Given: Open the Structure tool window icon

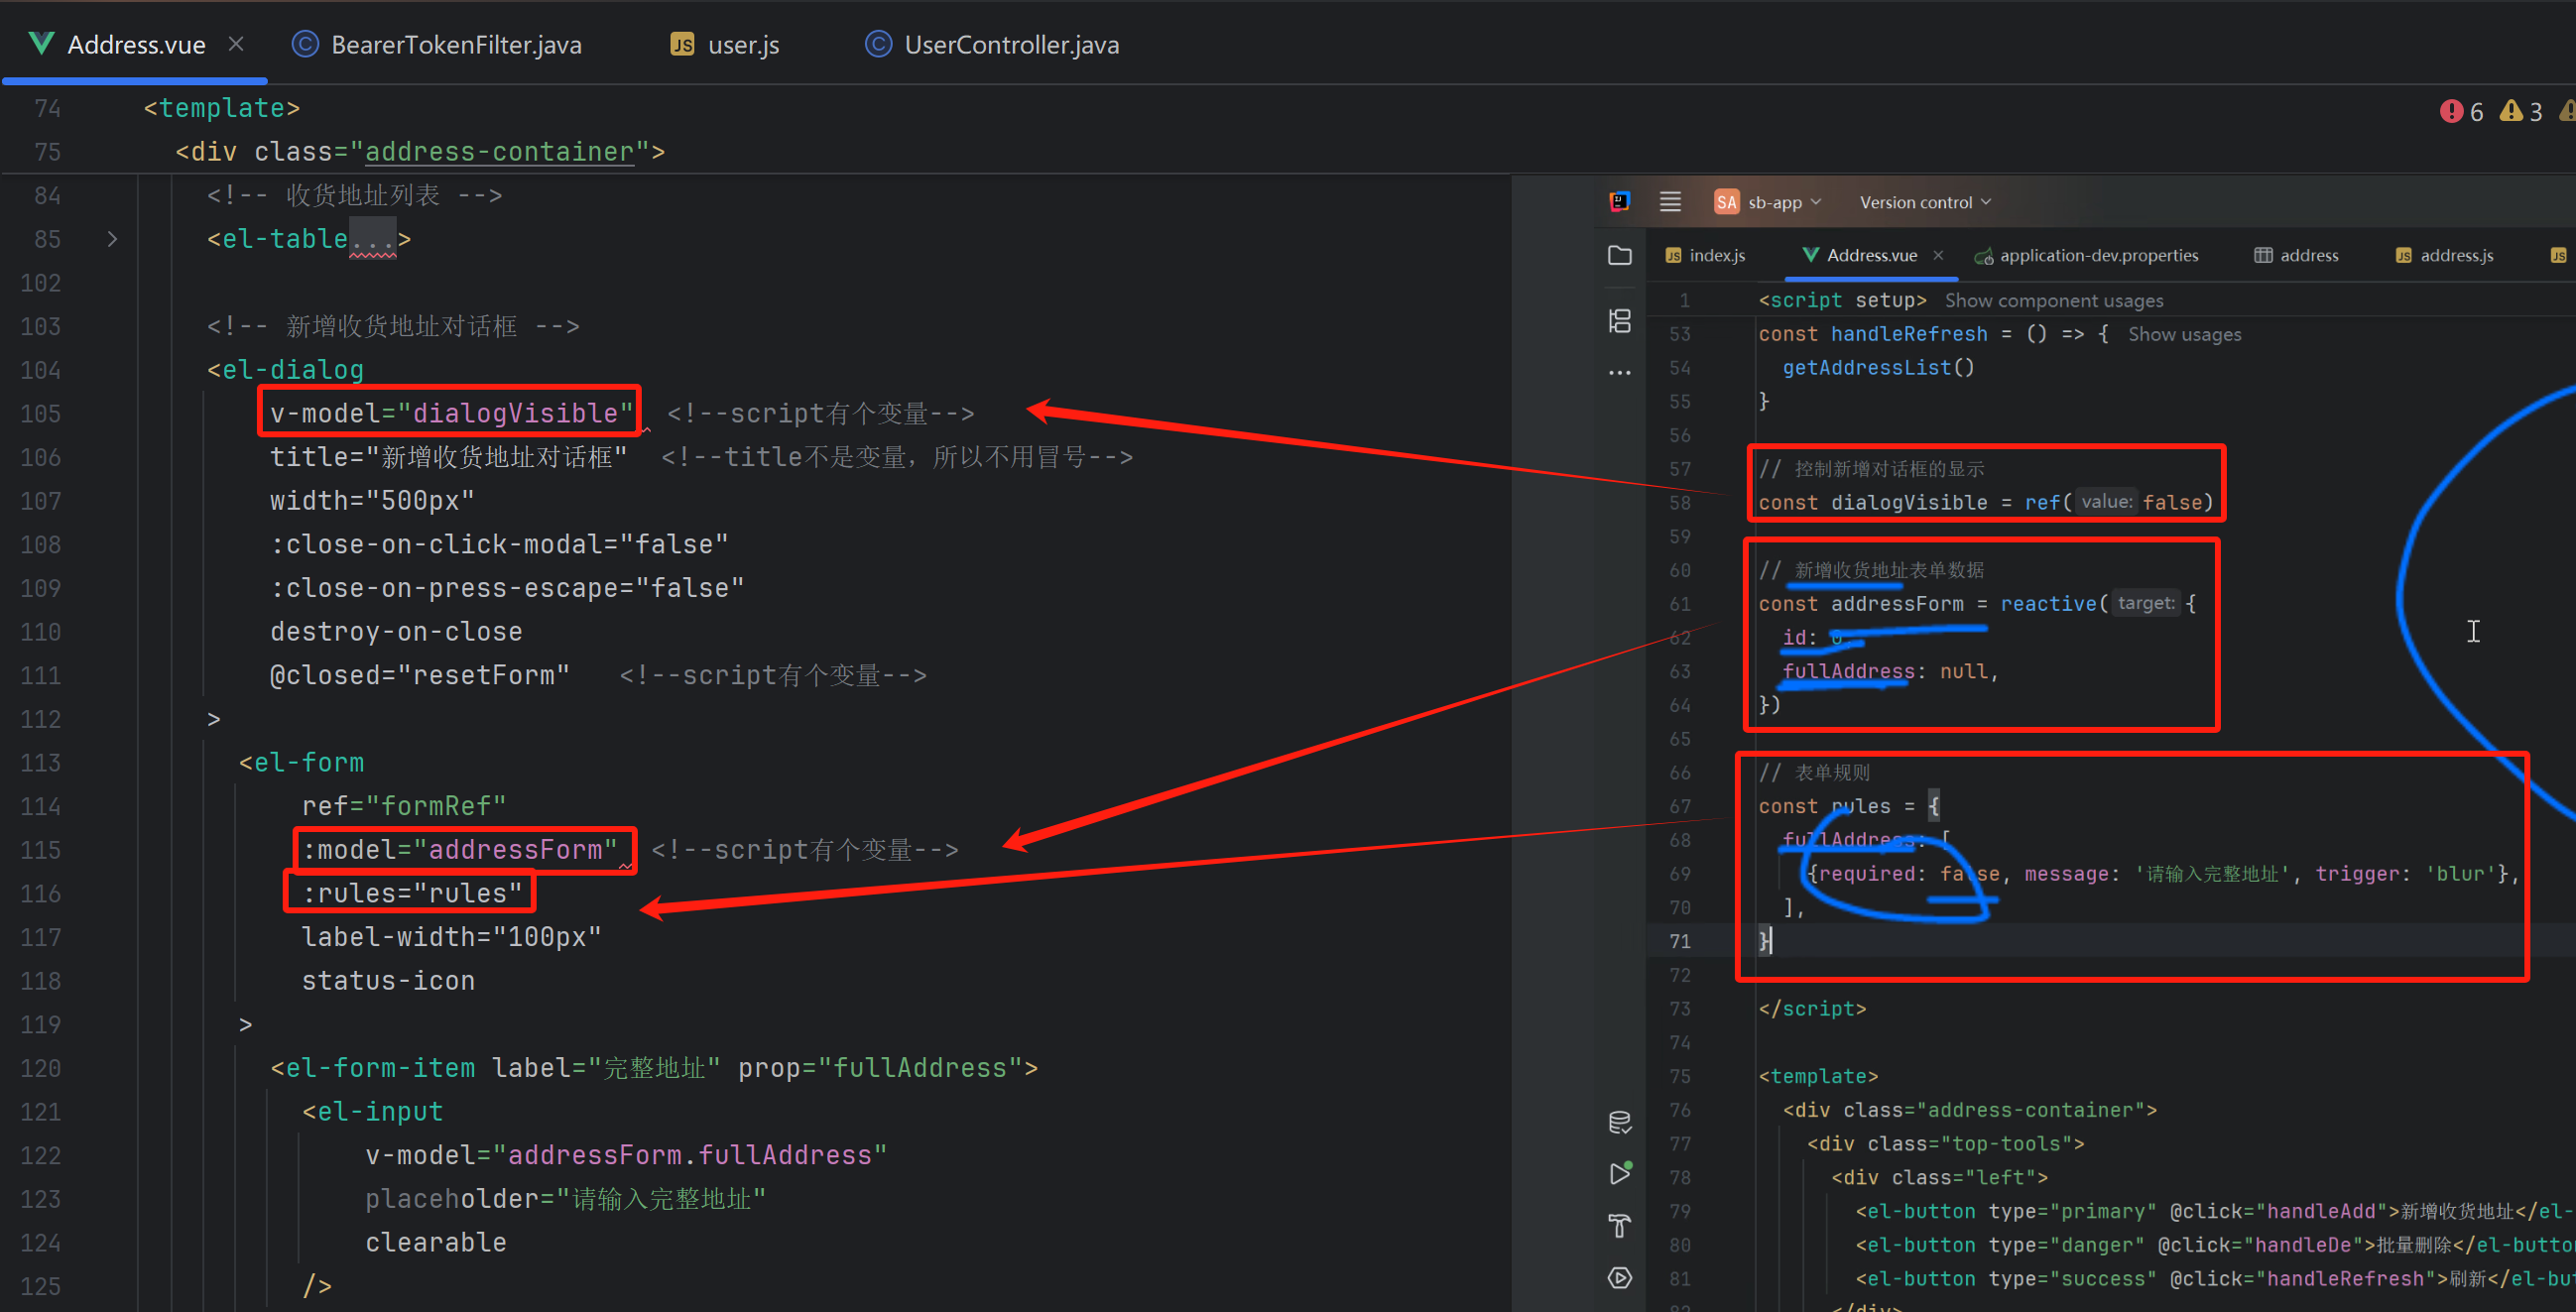Looking at the screenshot, I should pos(1620,321).
